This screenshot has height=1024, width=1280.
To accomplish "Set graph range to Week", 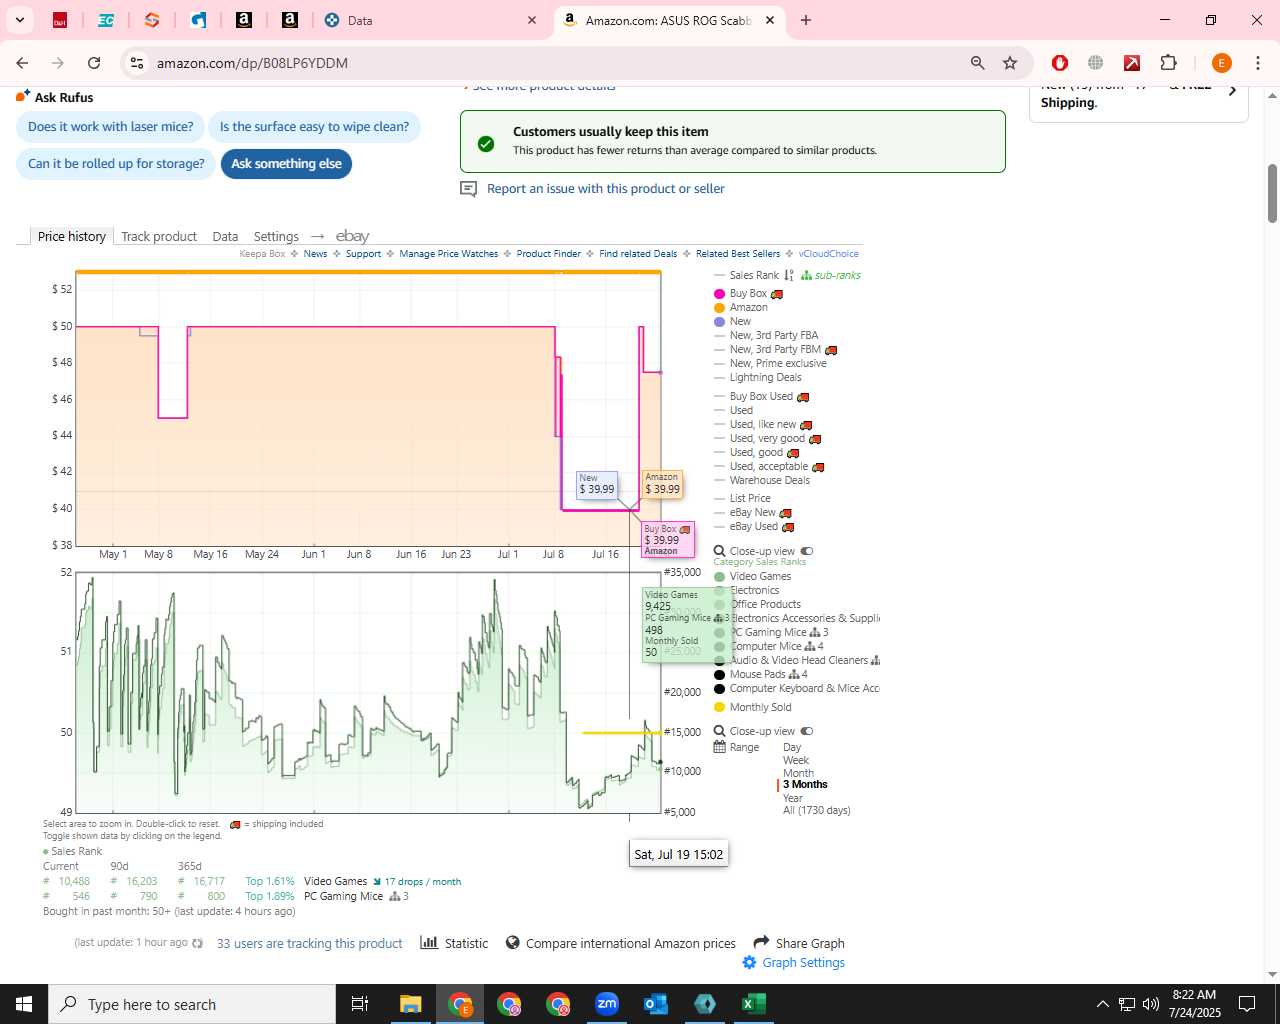I will [796, 761].
